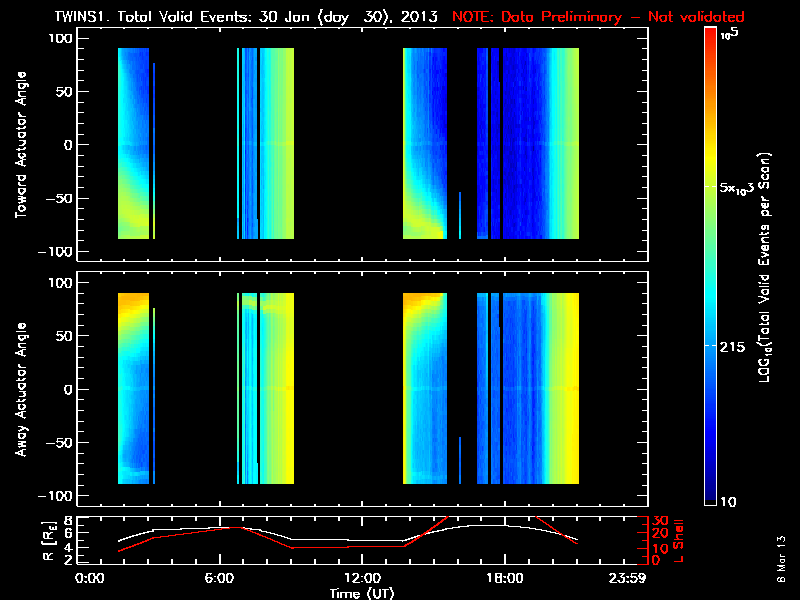Click the 'Time (UT)' x-axis label
The image size is (800, 600).
pos(361,593)
